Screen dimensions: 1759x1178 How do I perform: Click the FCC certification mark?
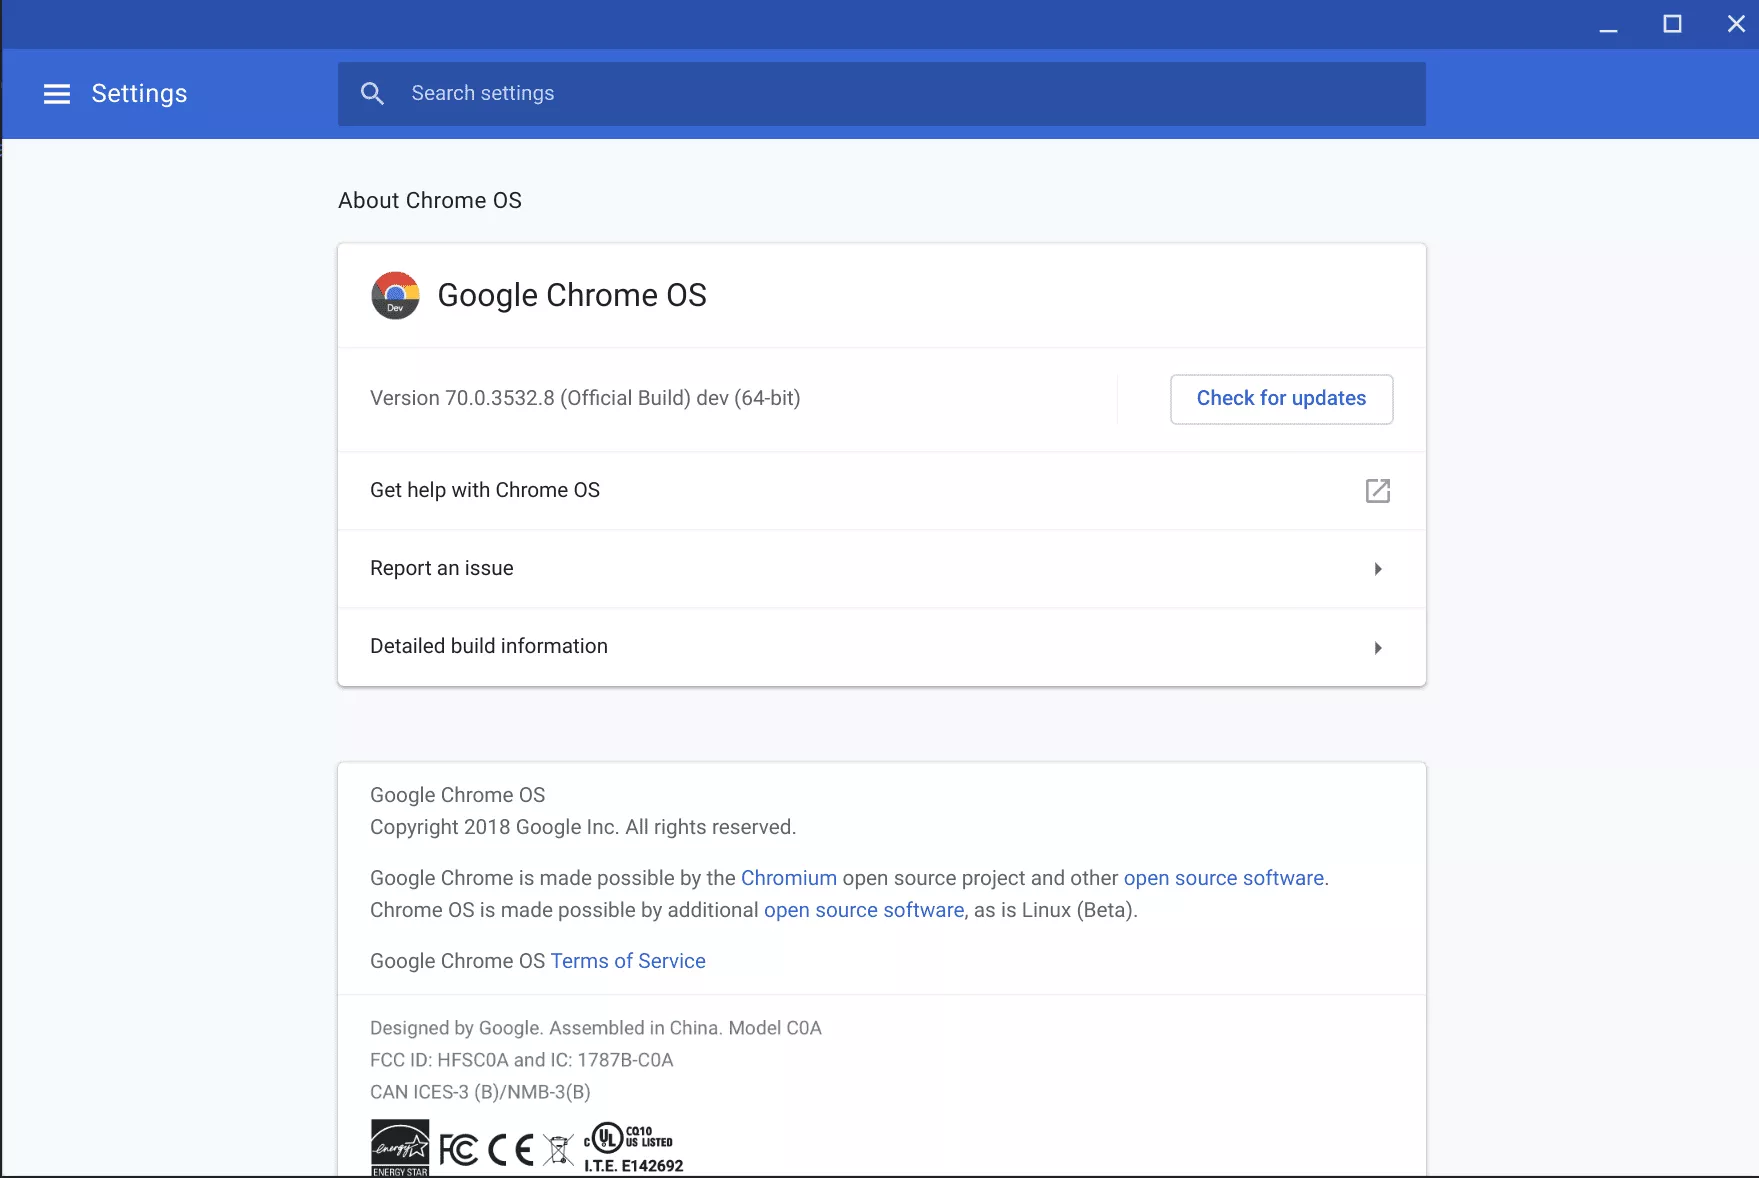[x=458, y=1150]
